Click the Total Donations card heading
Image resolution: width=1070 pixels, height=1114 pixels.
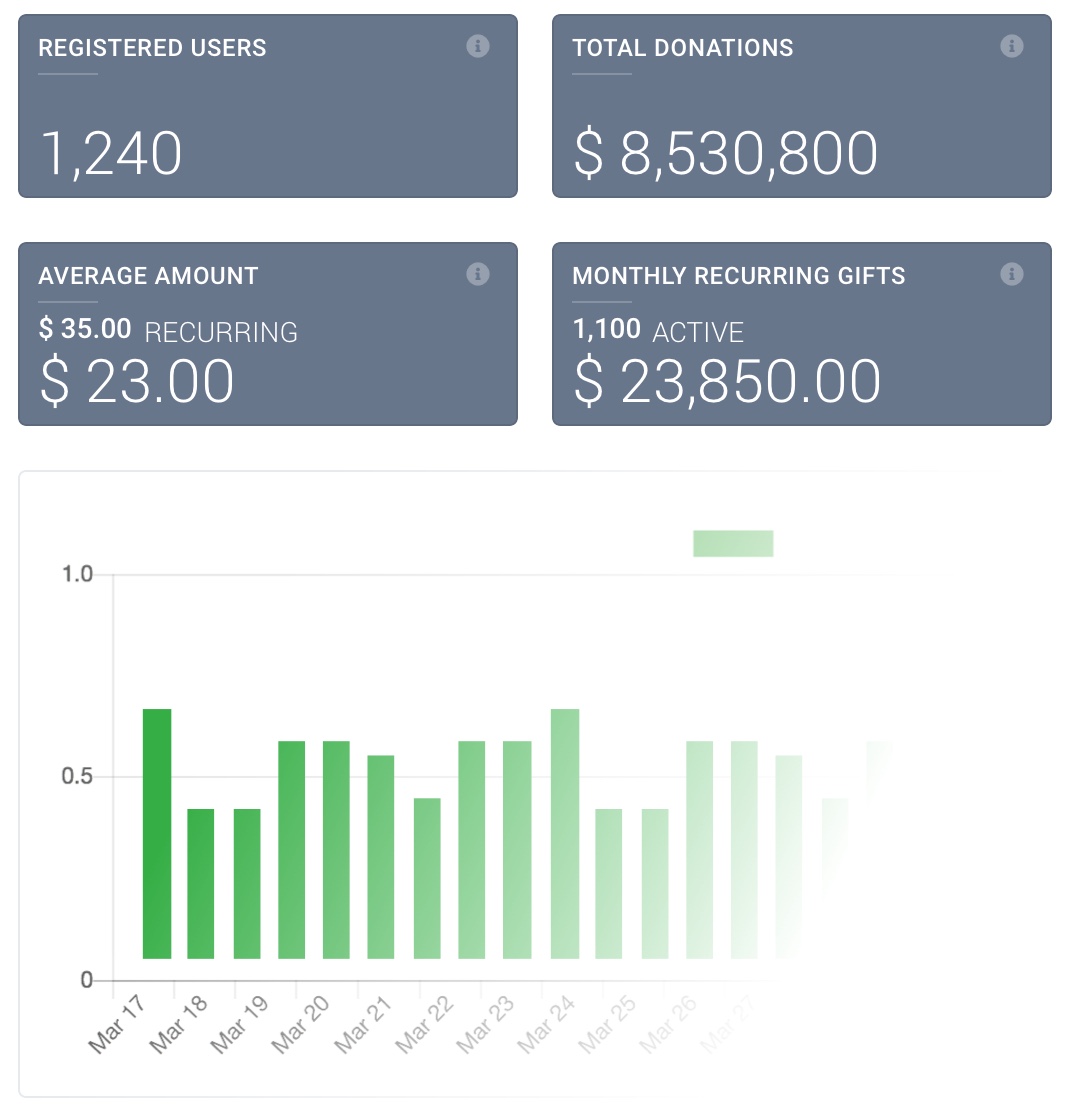click(683, 48)
